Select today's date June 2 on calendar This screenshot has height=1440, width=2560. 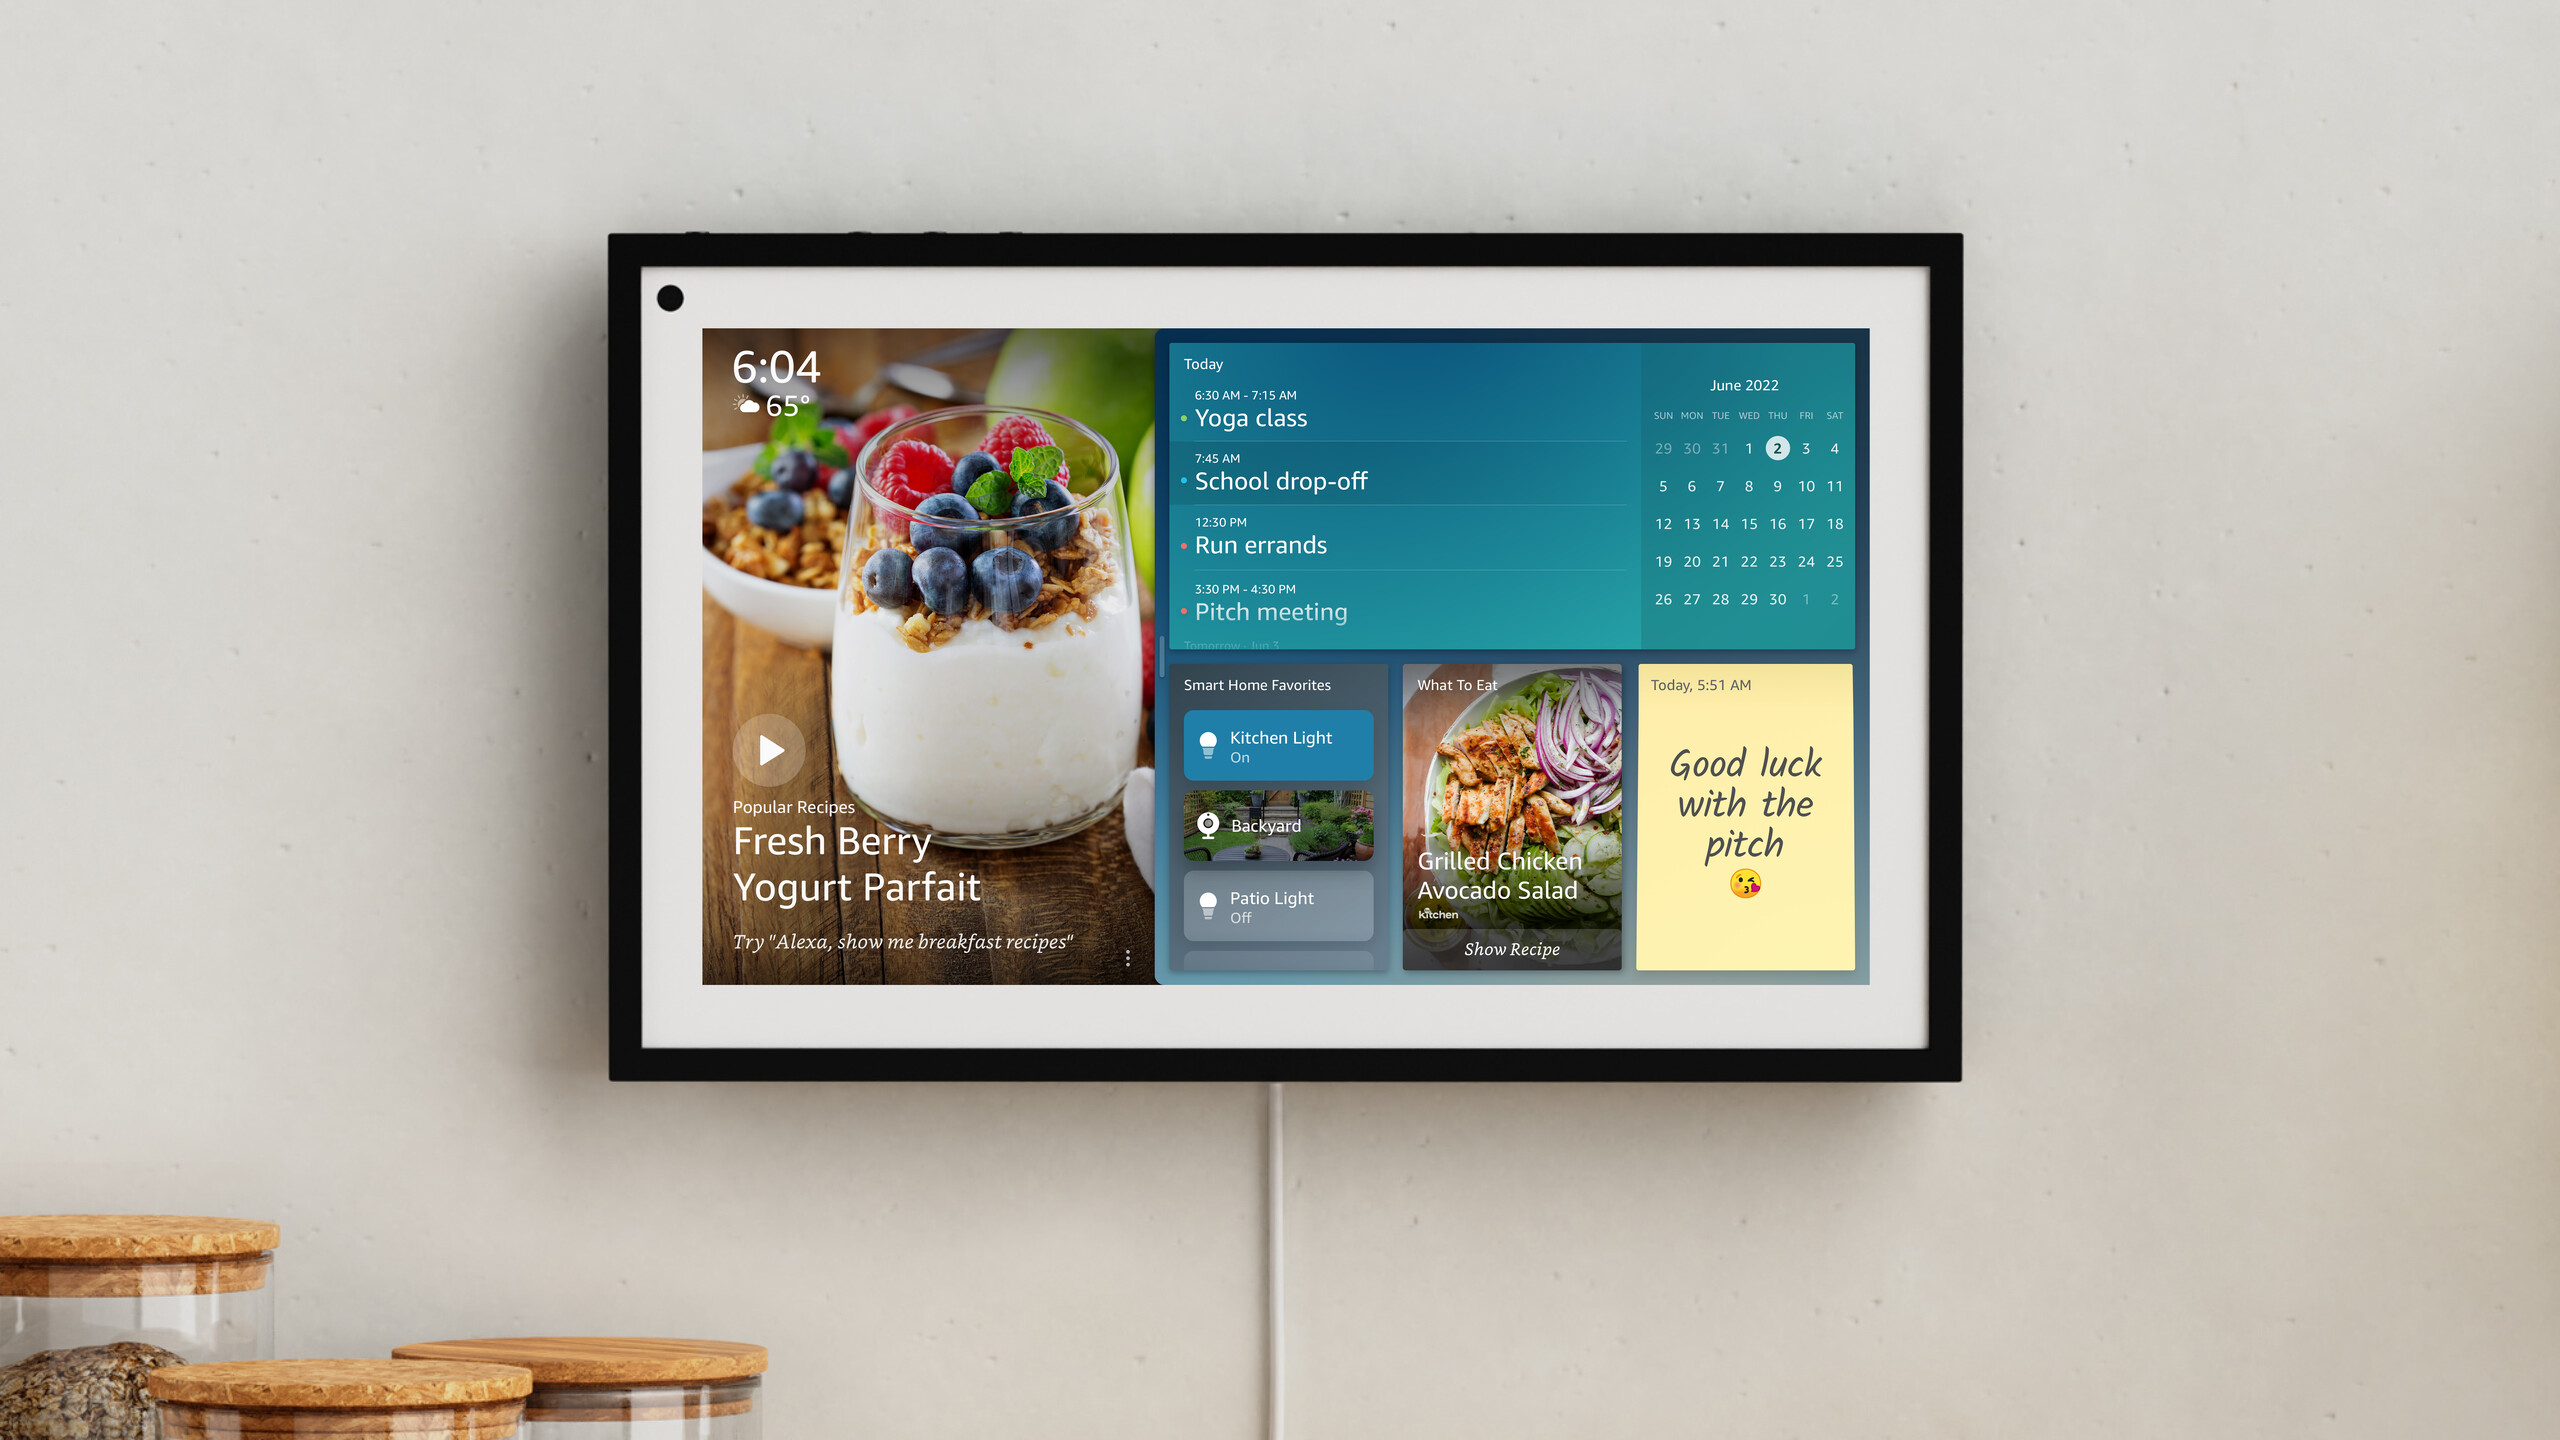[x=1778, y=447]
